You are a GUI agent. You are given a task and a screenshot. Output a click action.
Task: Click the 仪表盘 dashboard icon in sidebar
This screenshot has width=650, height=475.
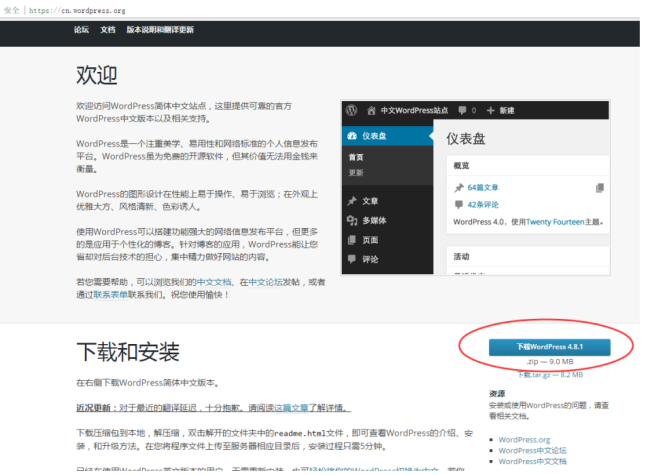point(350,135)
